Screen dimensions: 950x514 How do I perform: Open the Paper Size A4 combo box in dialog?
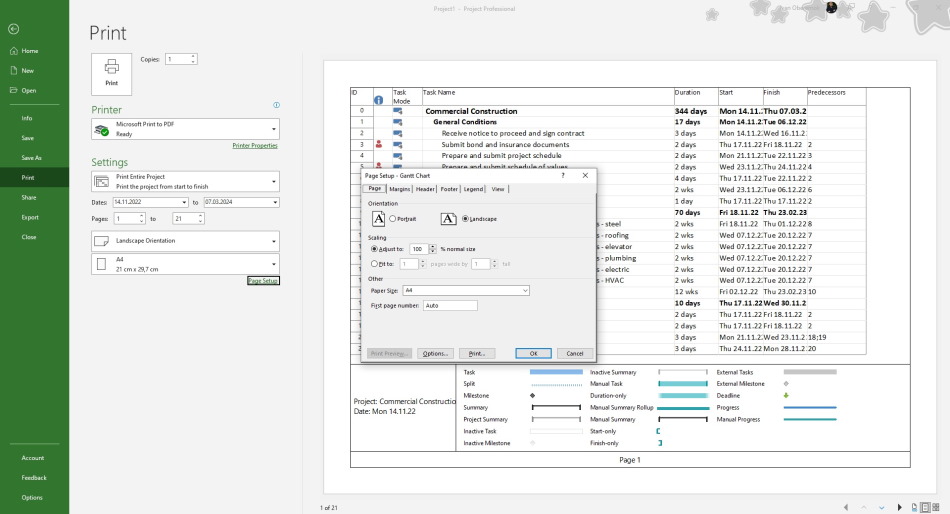[466, 290]
